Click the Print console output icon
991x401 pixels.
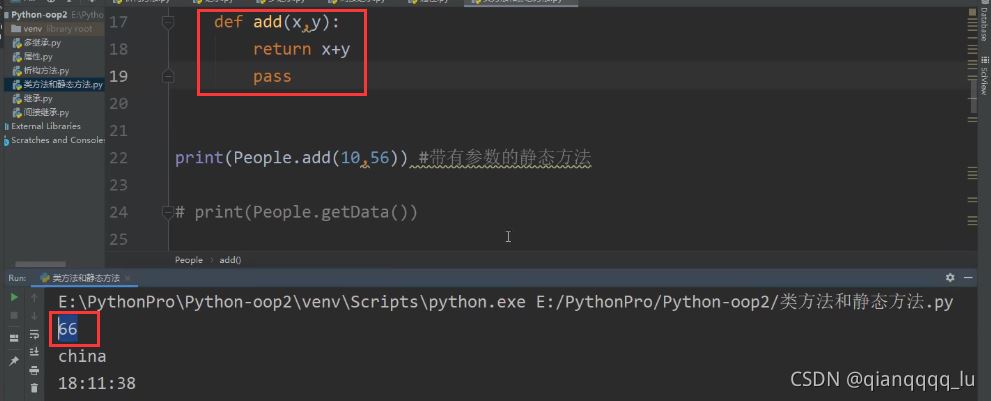34,370
